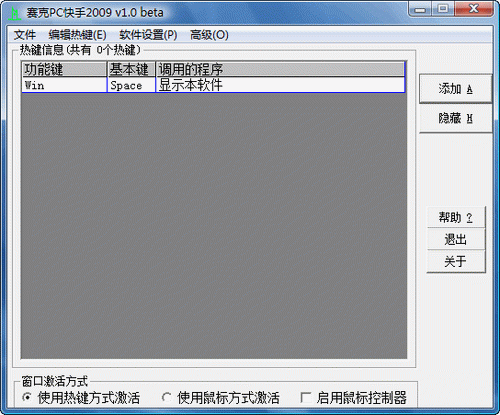Open the 编辑热键(E) menu
The width and height of the screenshot is (500, 415).
77,35
